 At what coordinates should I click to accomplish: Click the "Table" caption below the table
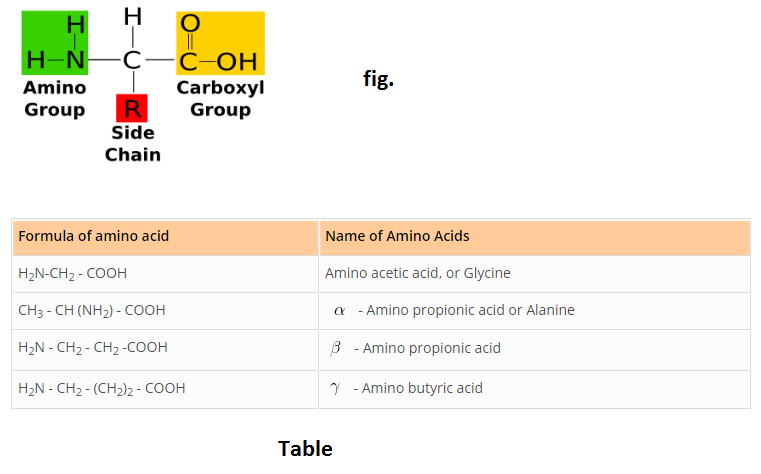305,448
